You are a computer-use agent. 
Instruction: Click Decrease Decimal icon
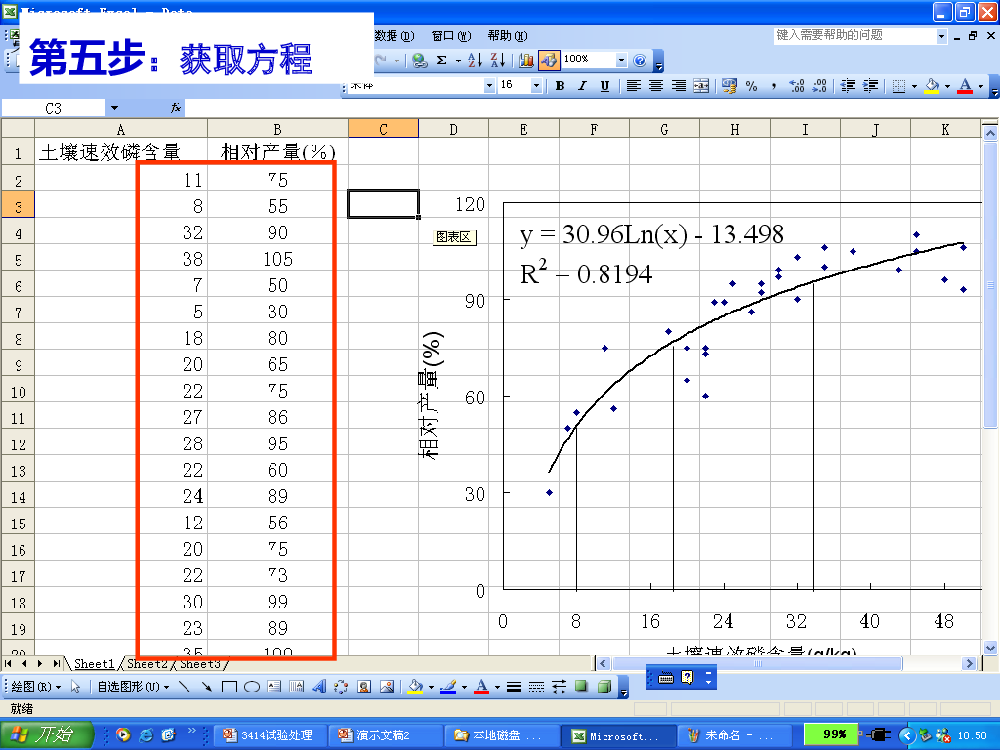pos(820,85)
